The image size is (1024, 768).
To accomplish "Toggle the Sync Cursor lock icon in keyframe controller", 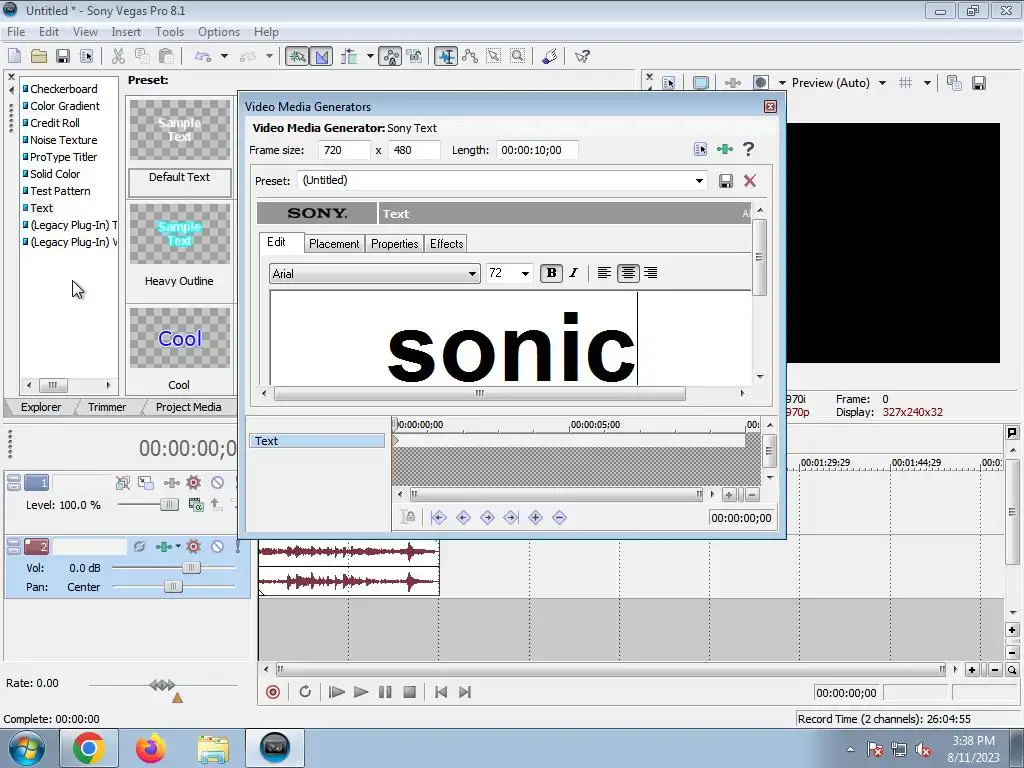I will click(x=408, y=517).
